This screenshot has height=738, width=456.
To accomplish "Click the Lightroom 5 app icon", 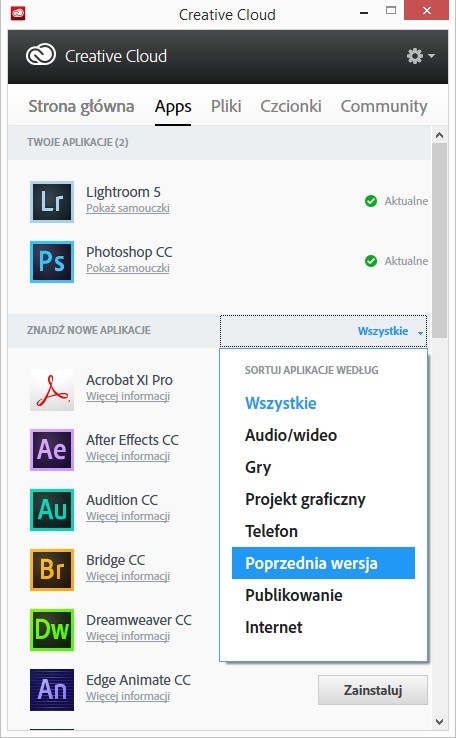I will click(x=52, y=202).
